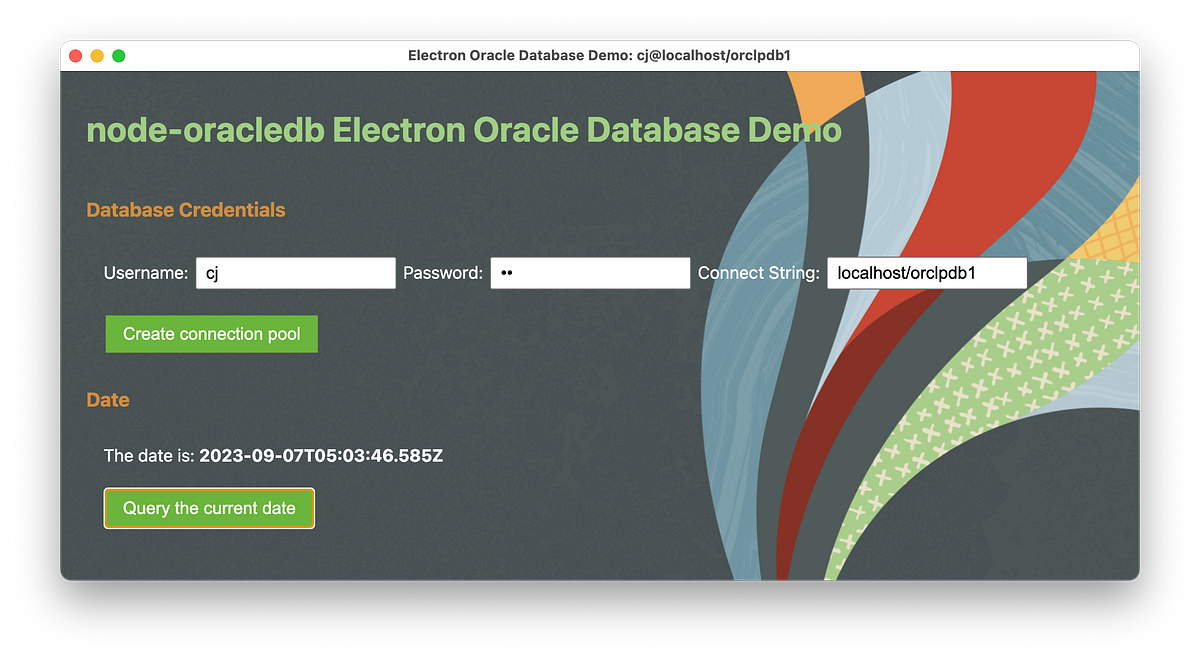Click the Username label
Image resolution: width=1200 pixels, height=660 pixels.
(x=146, y=272)
